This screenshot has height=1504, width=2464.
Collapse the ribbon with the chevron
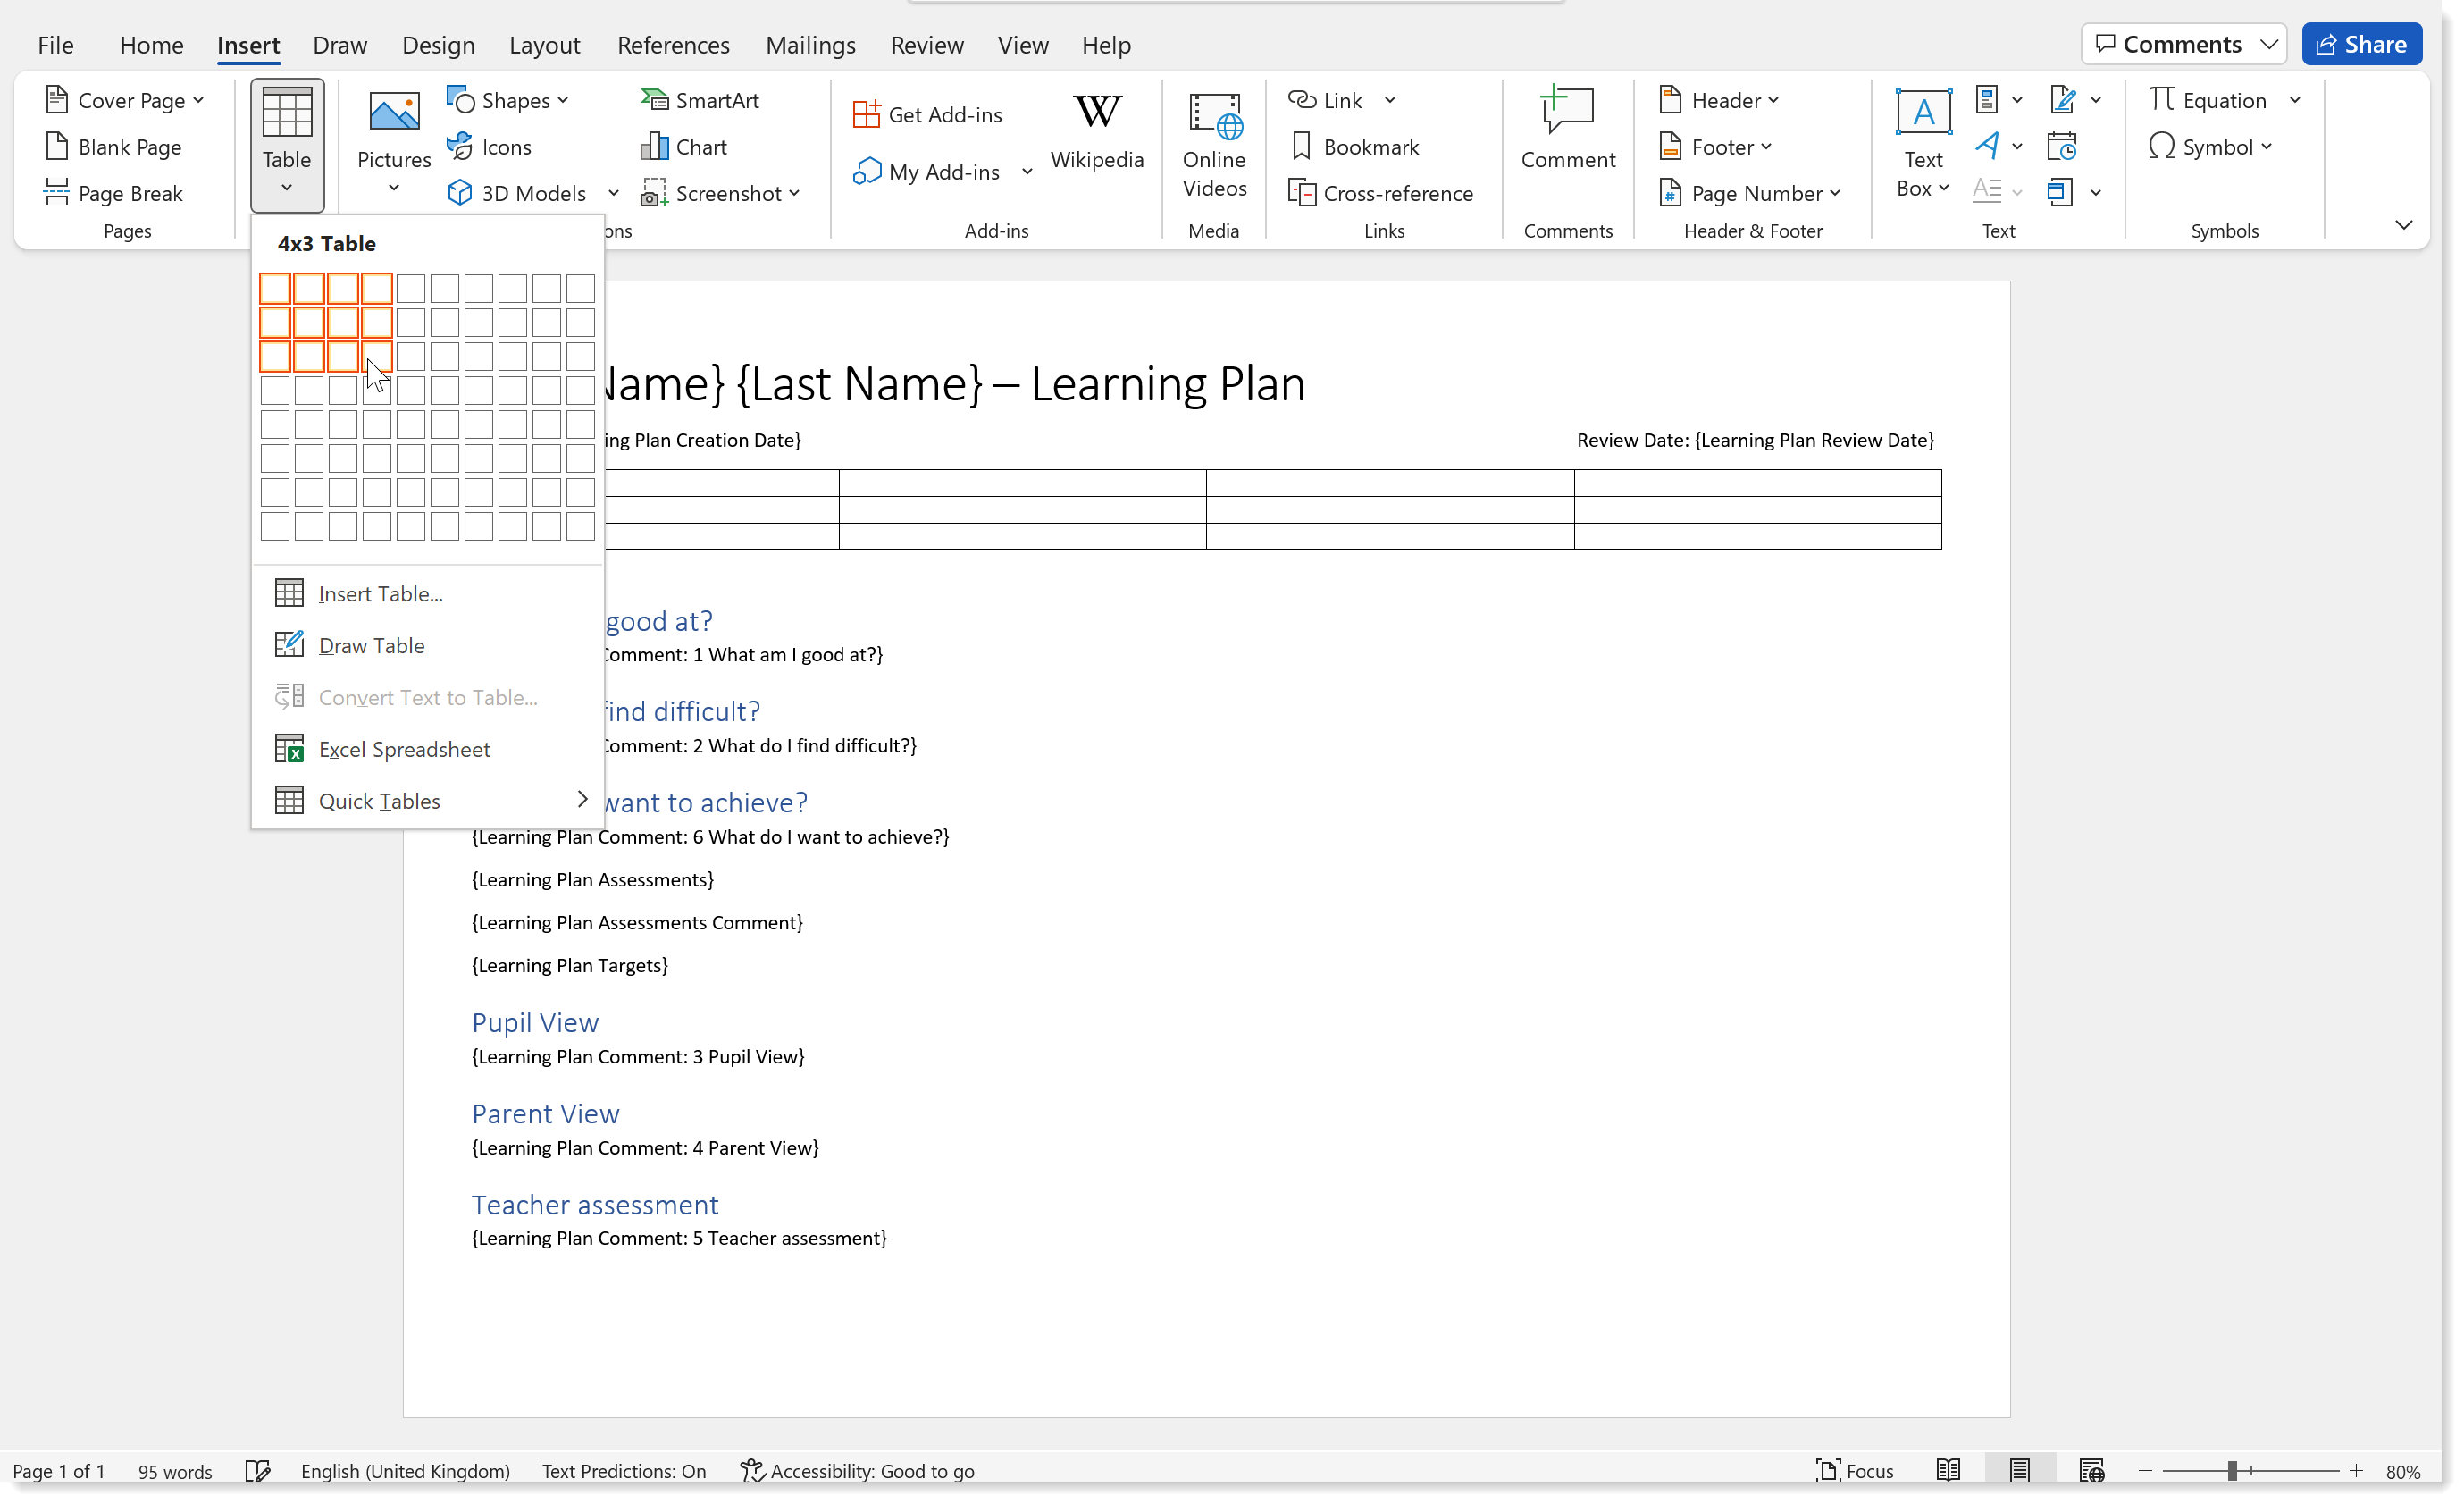point(2403,225)
